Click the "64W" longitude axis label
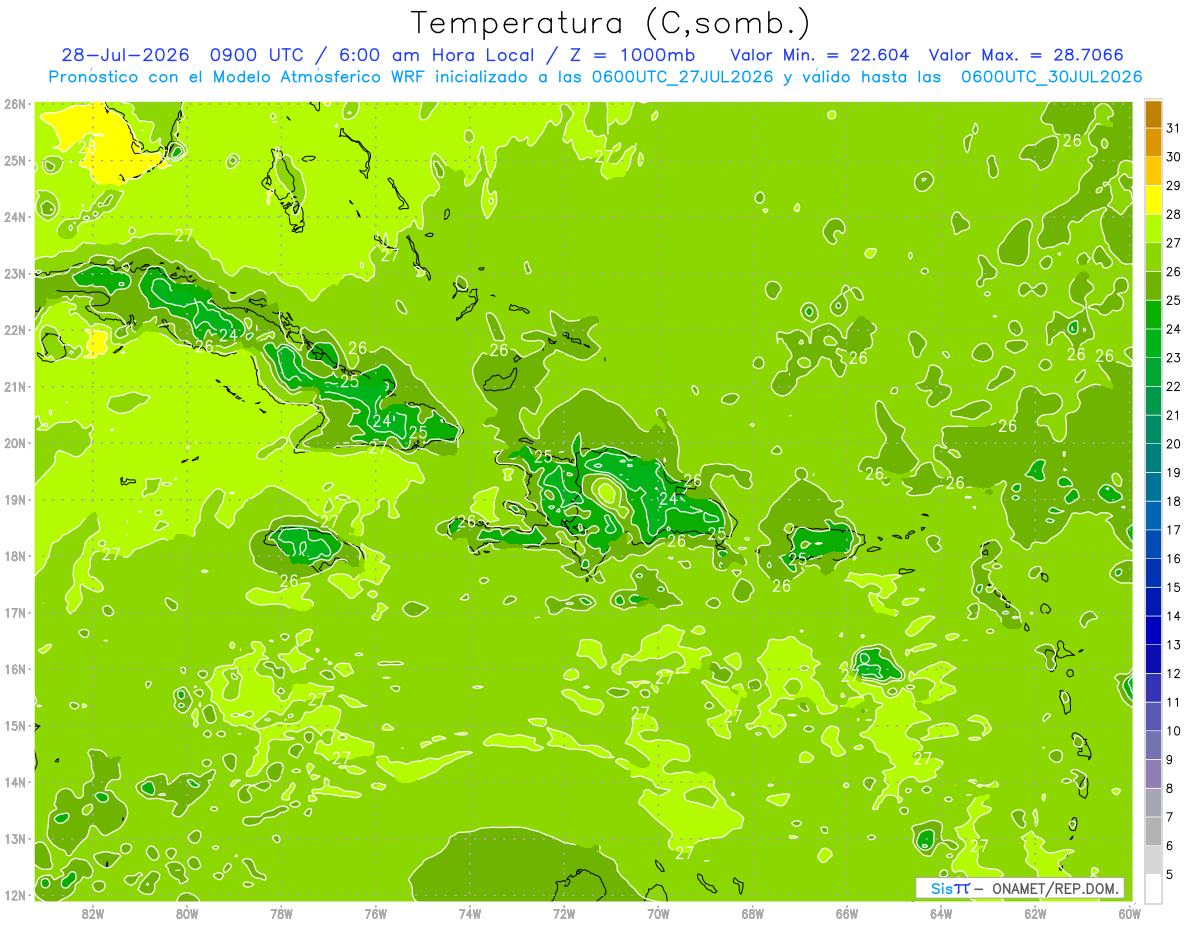 pos(941,913)
